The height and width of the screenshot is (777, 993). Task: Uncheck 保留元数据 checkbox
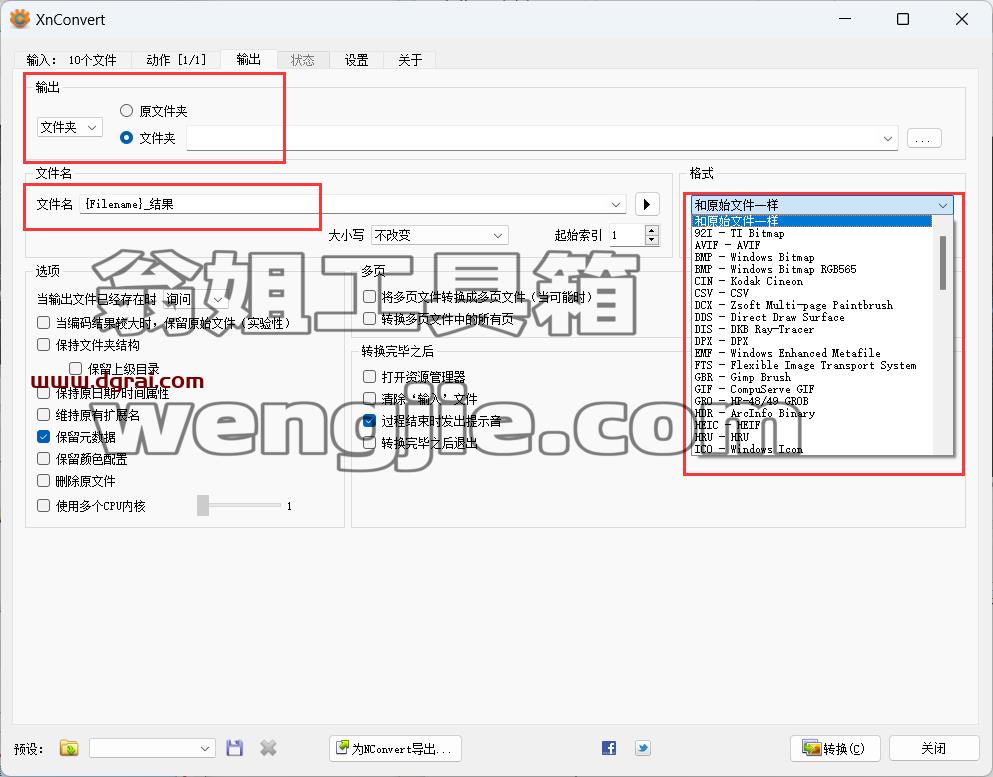pyautogui.click(x=44, y=436)
